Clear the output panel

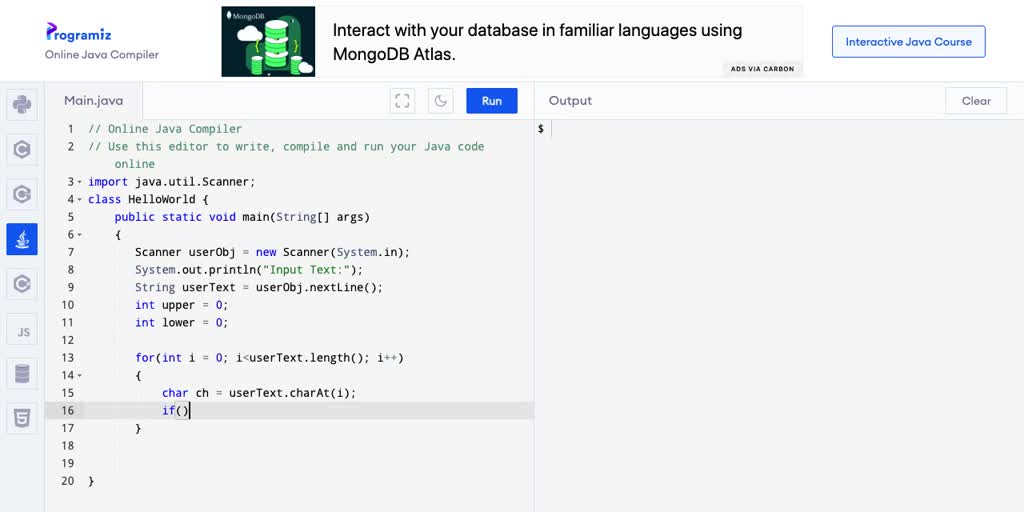pos(976,101)
